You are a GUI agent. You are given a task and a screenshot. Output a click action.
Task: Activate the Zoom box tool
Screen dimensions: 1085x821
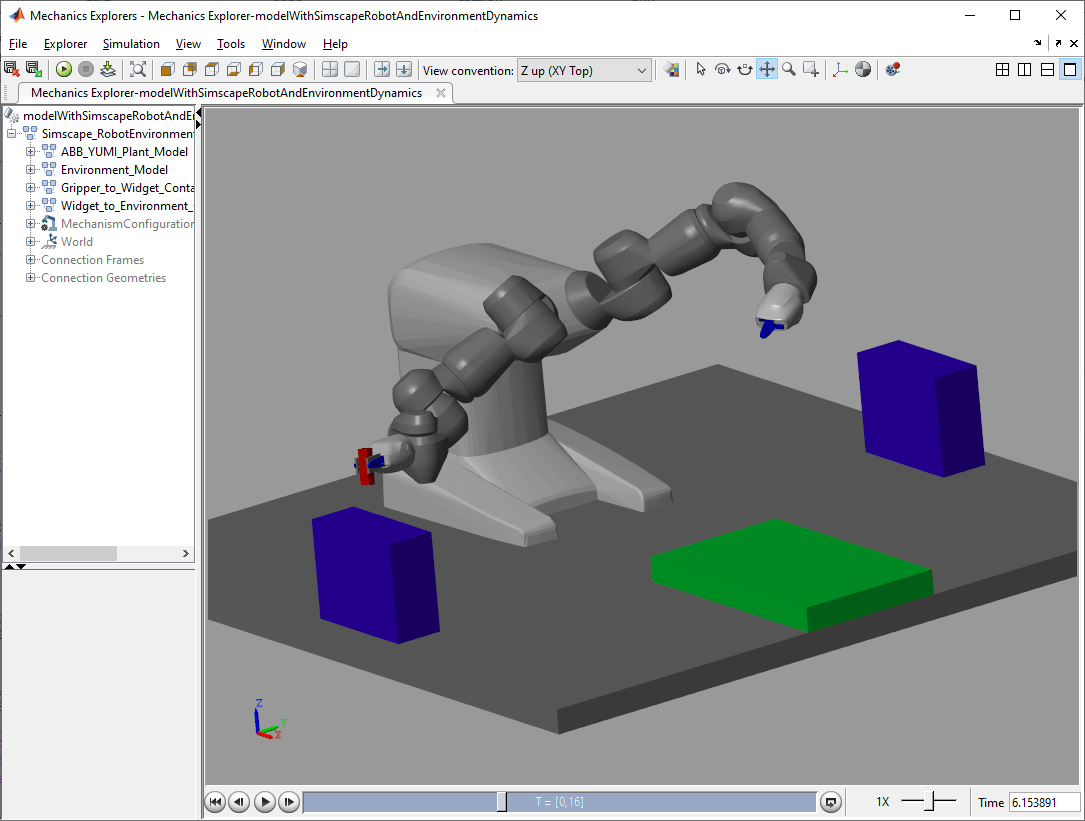pos(810,69)
